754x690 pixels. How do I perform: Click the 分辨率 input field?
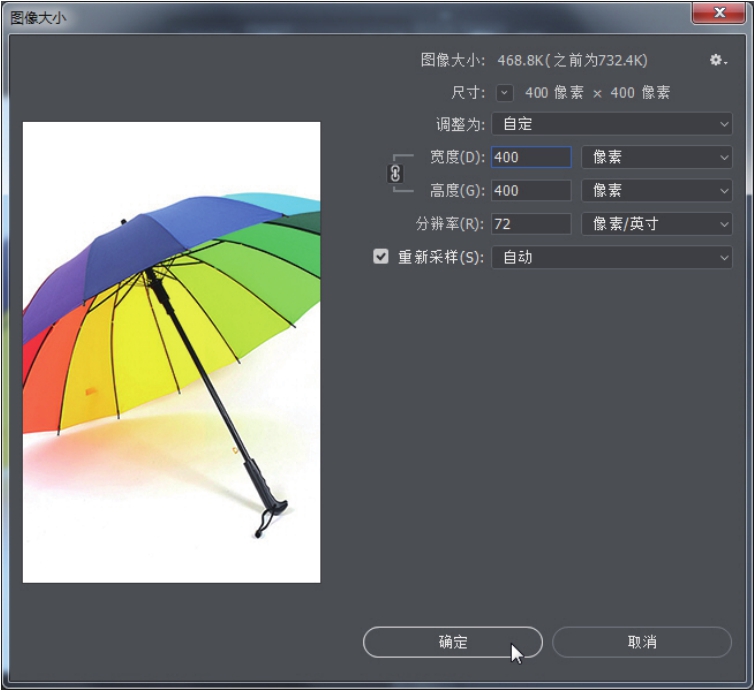pos(531,224)
